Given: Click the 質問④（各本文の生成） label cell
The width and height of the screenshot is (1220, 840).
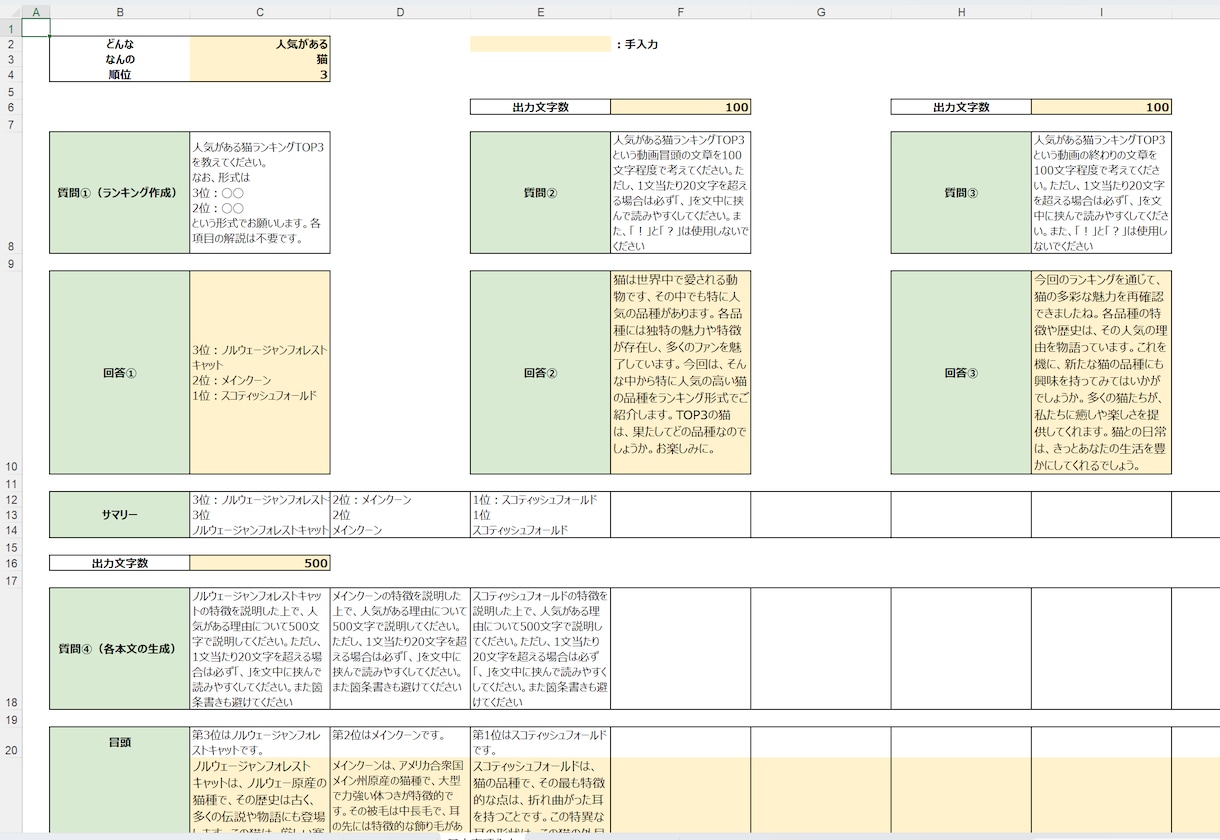Looking at the screenshot, I should coord(120,648).
